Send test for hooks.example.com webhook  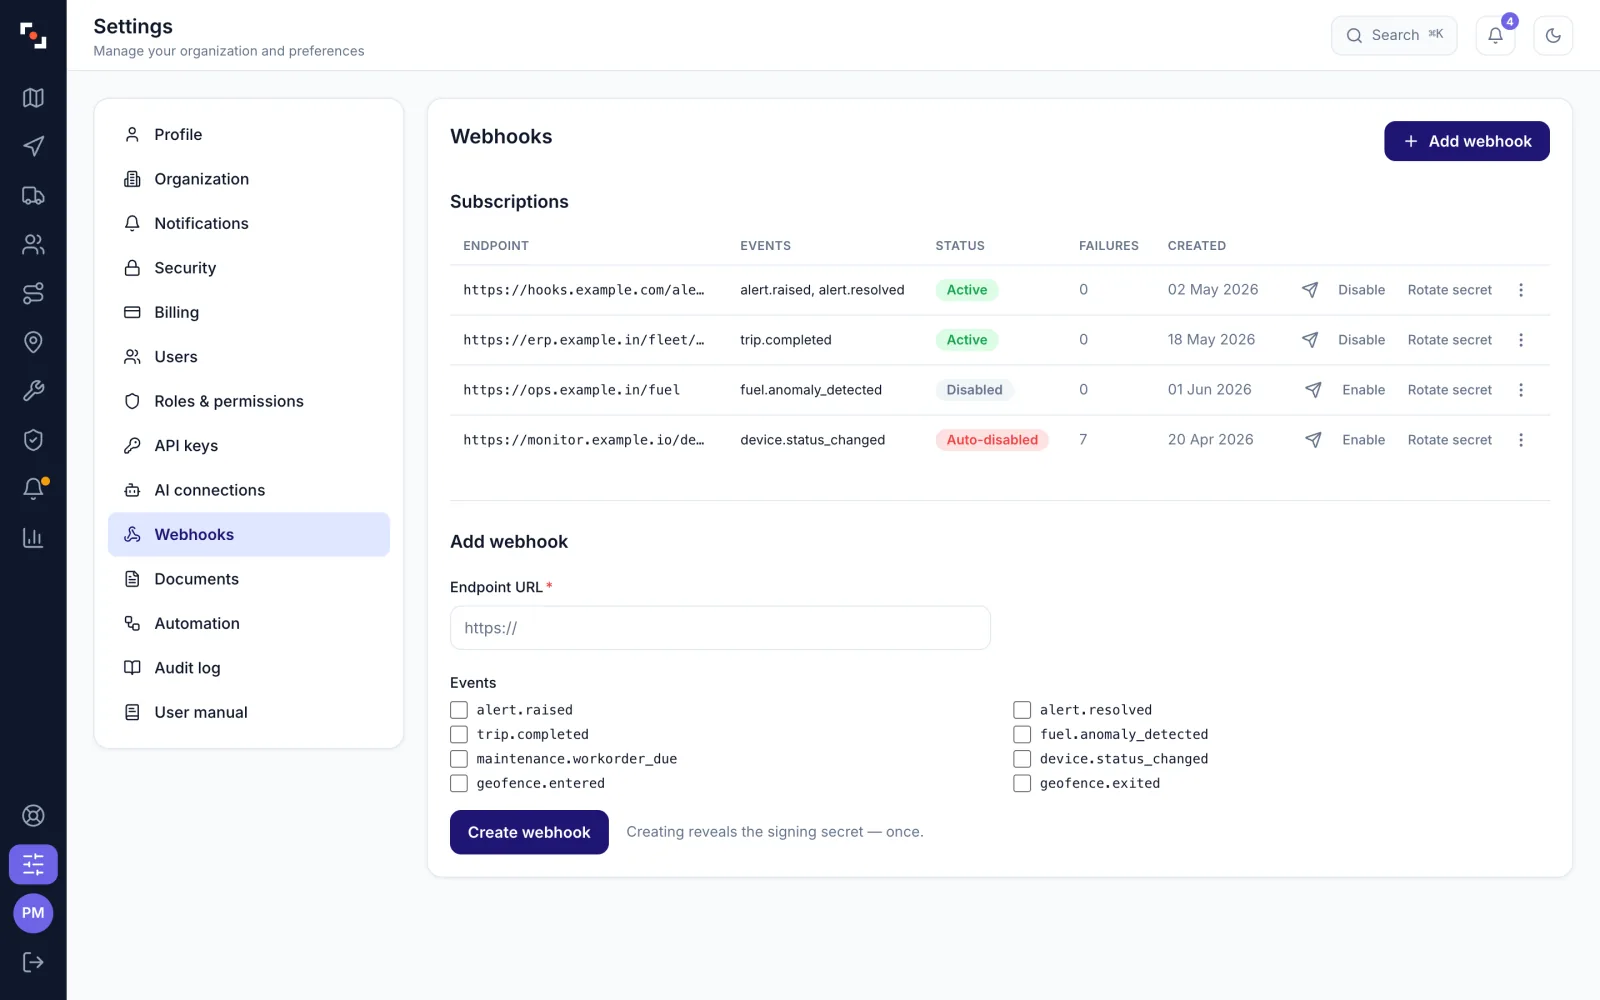pyautogui.click(x=1310, y=290)
